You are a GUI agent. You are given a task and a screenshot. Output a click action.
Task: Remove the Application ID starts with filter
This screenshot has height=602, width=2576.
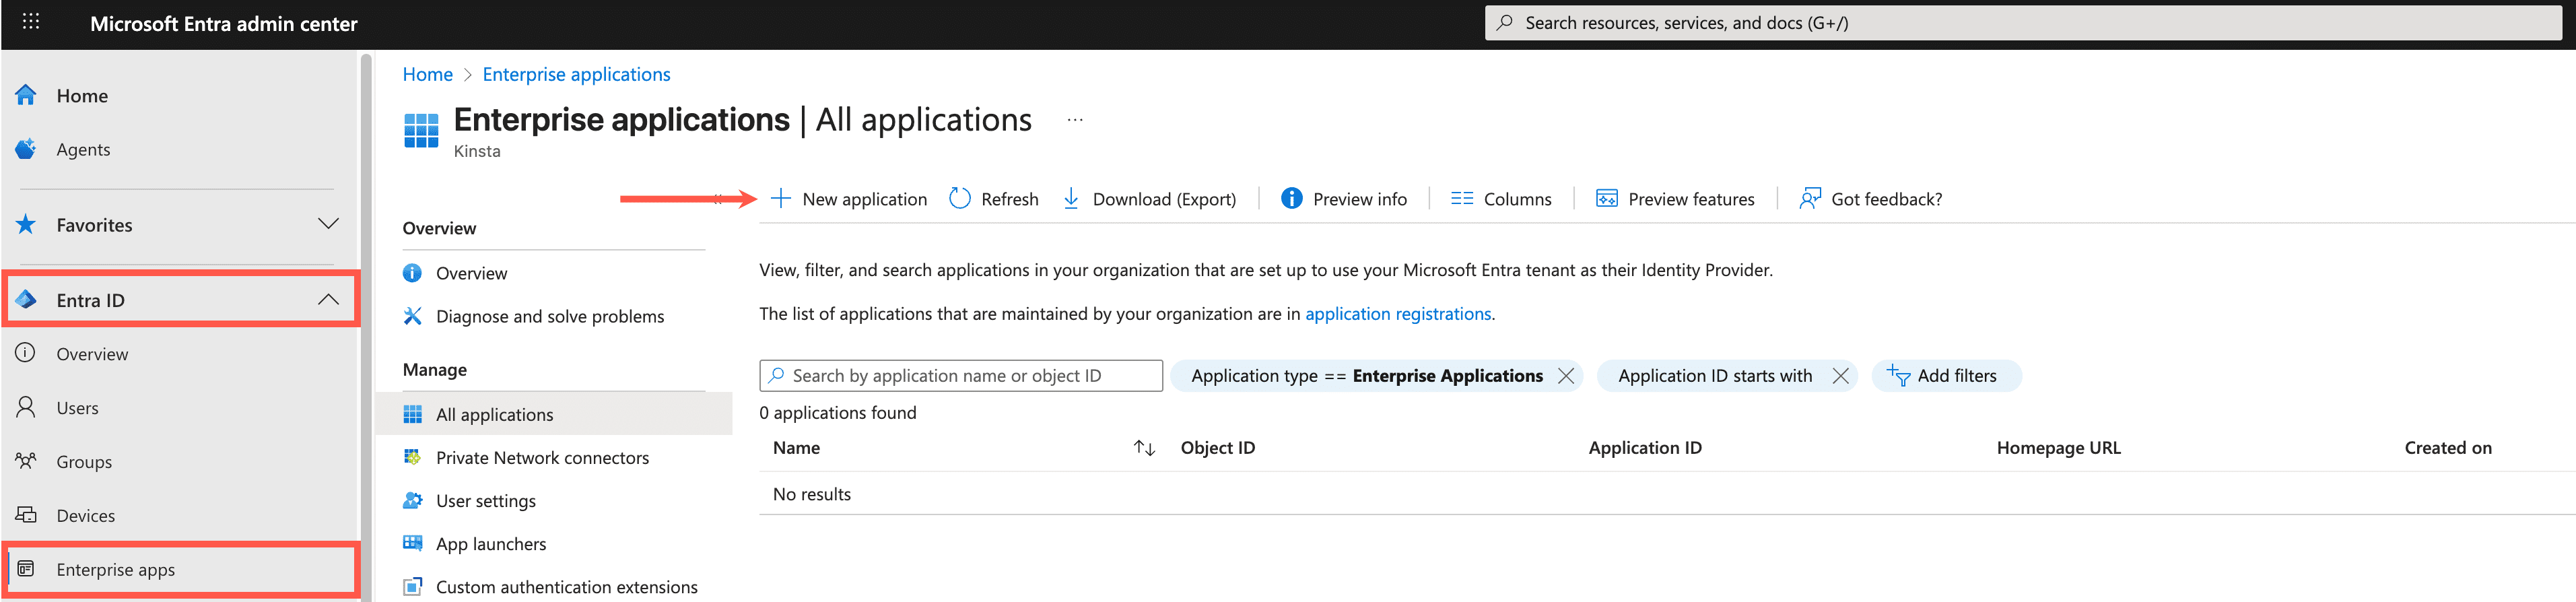click(x=1839, y=376)
